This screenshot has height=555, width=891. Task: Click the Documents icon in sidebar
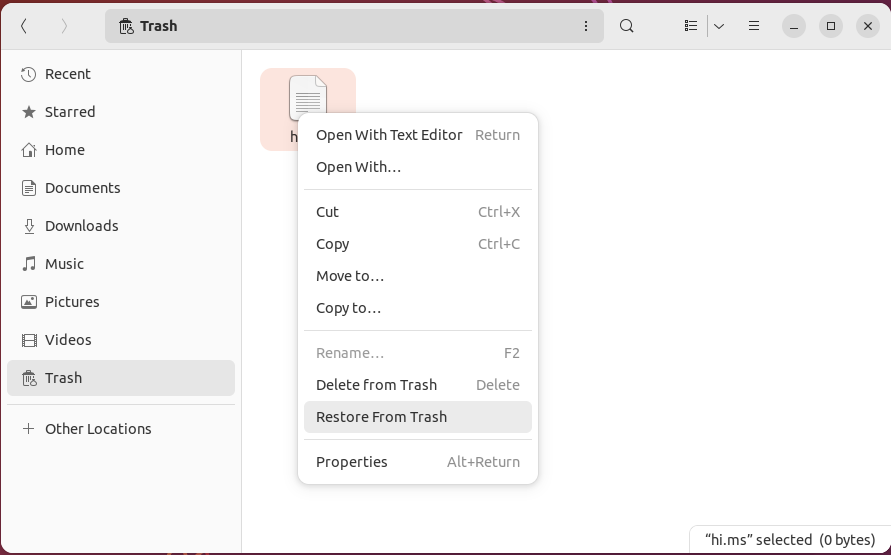click(28, 188)
